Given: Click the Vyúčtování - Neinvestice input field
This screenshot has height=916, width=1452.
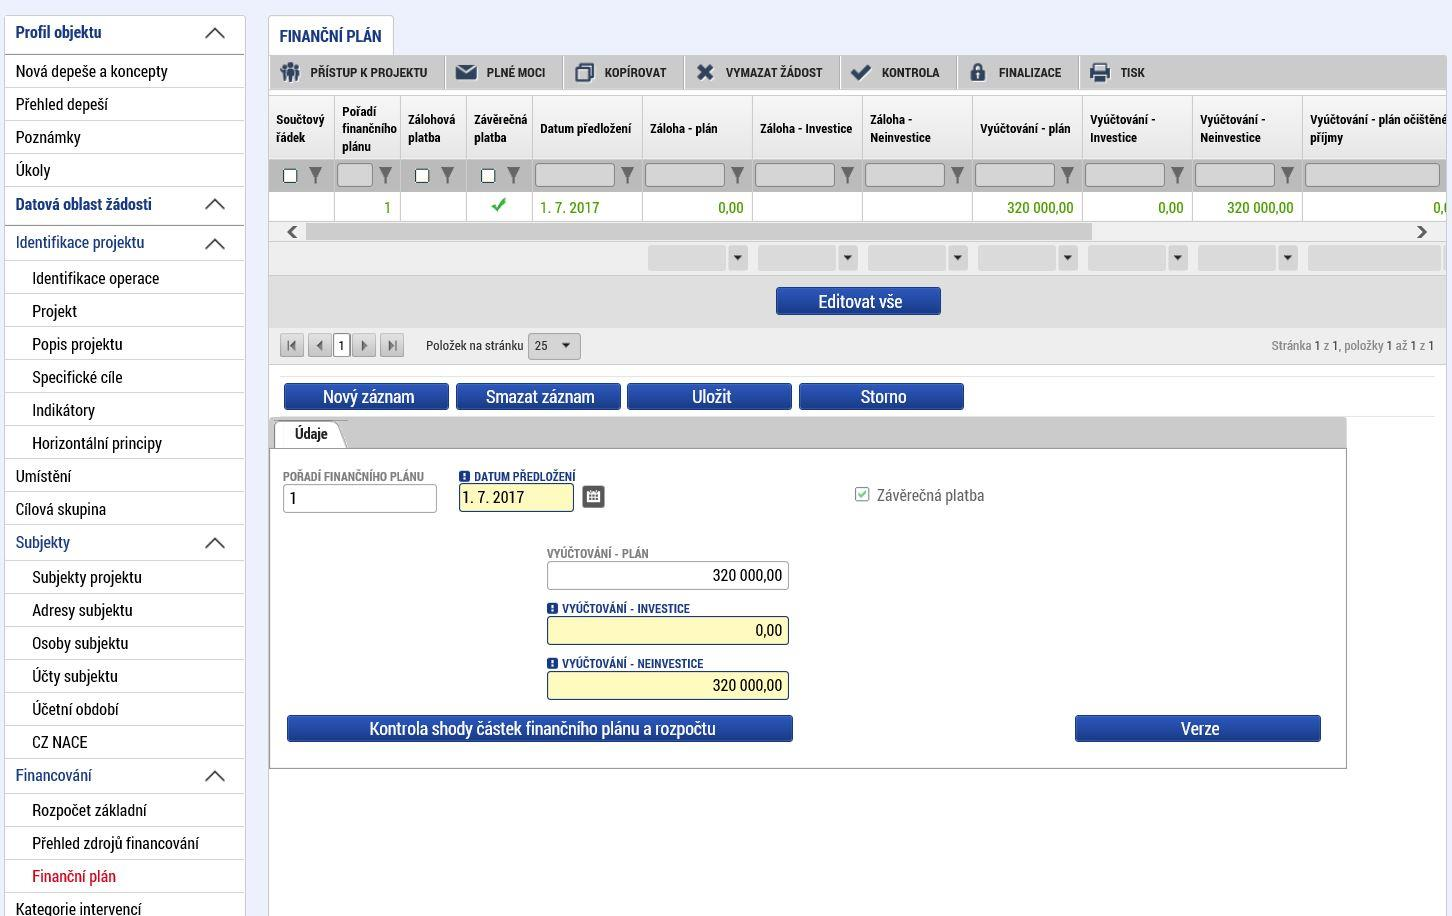Looking at the screenshot, I should coord(668,685).
